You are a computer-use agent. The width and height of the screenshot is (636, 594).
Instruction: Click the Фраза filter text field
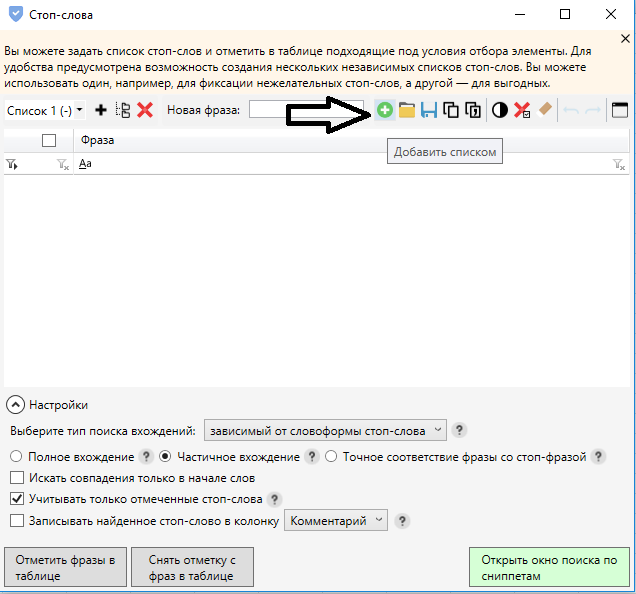coord(351,164)
